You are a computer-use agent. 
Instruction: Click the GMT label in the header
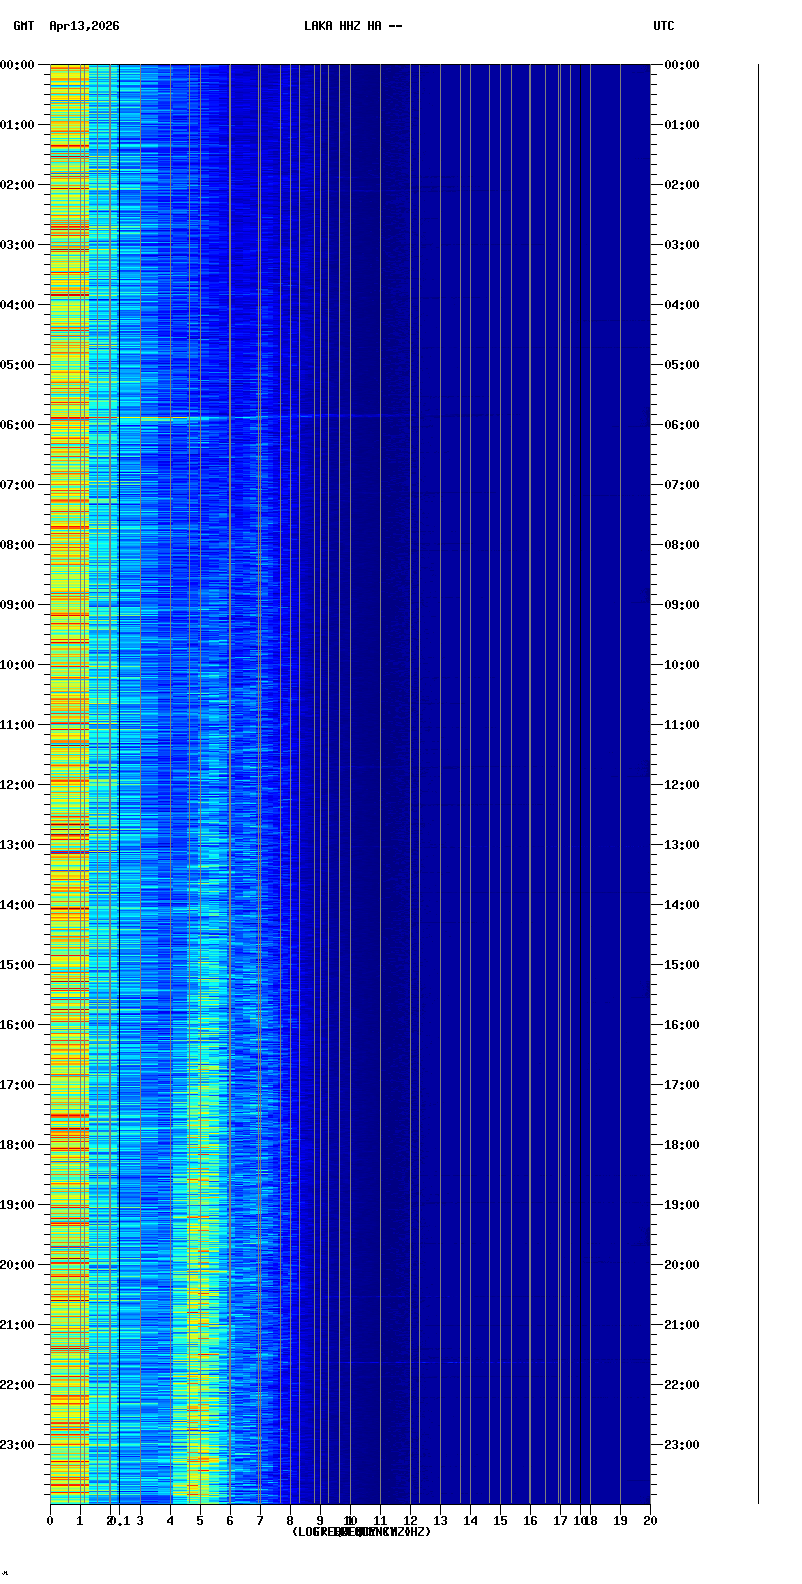click(23, 26)
